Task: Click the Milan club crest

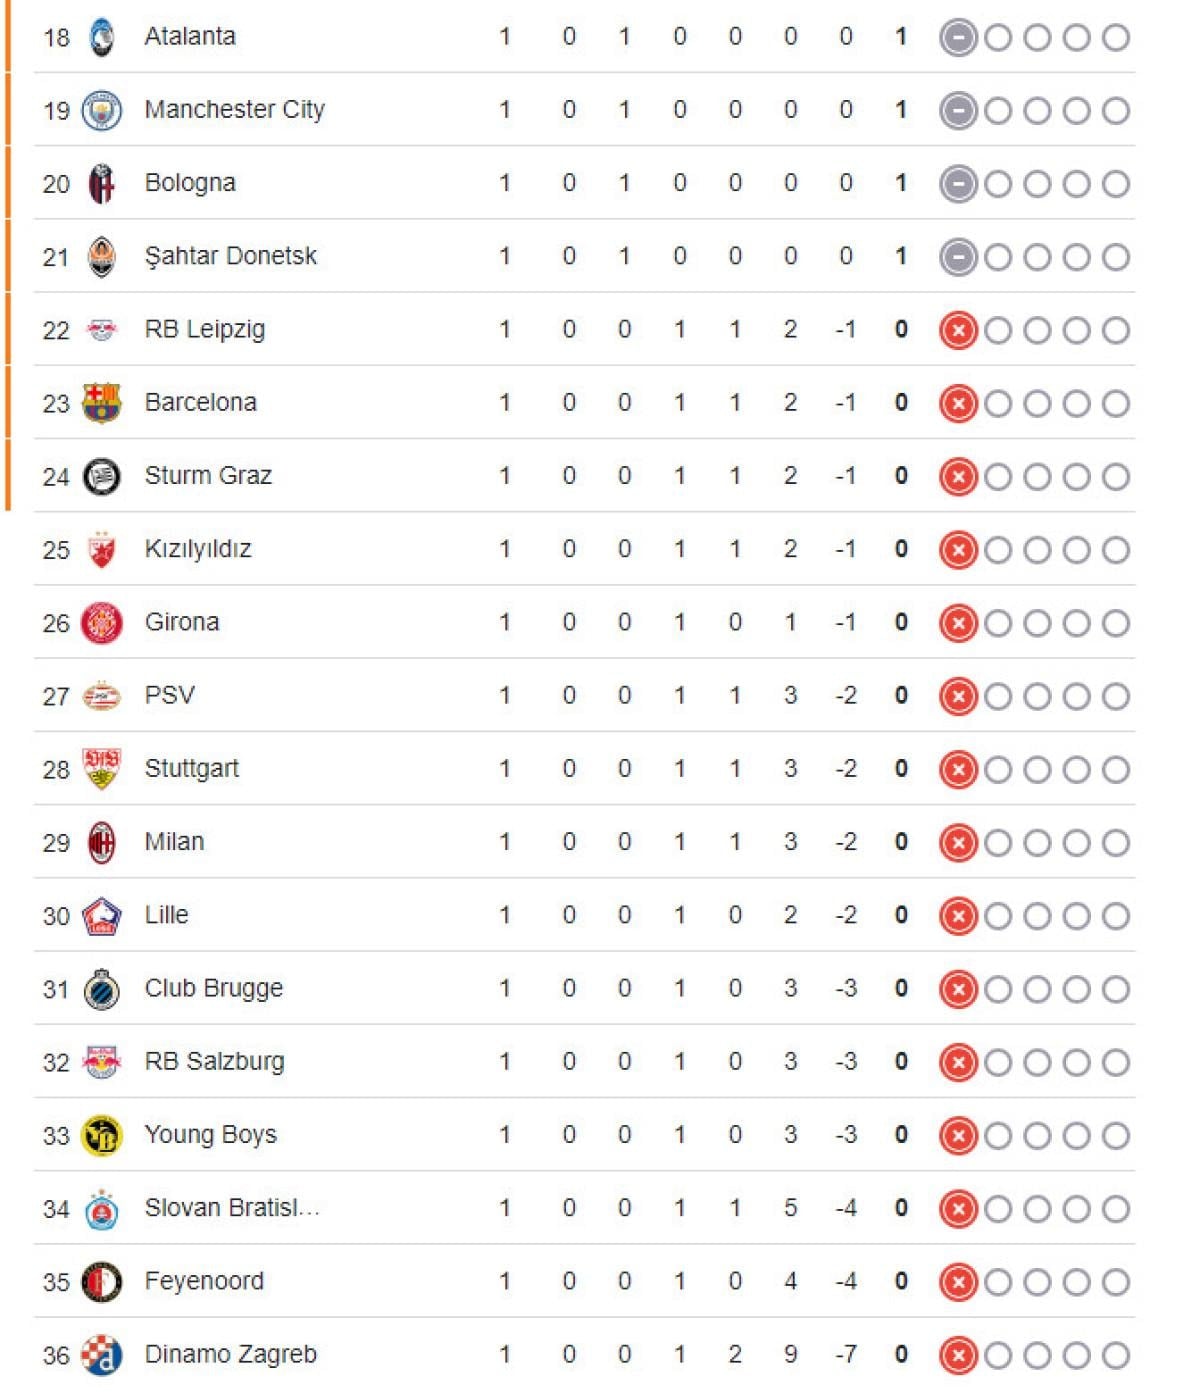Action: tap(101, 843)
